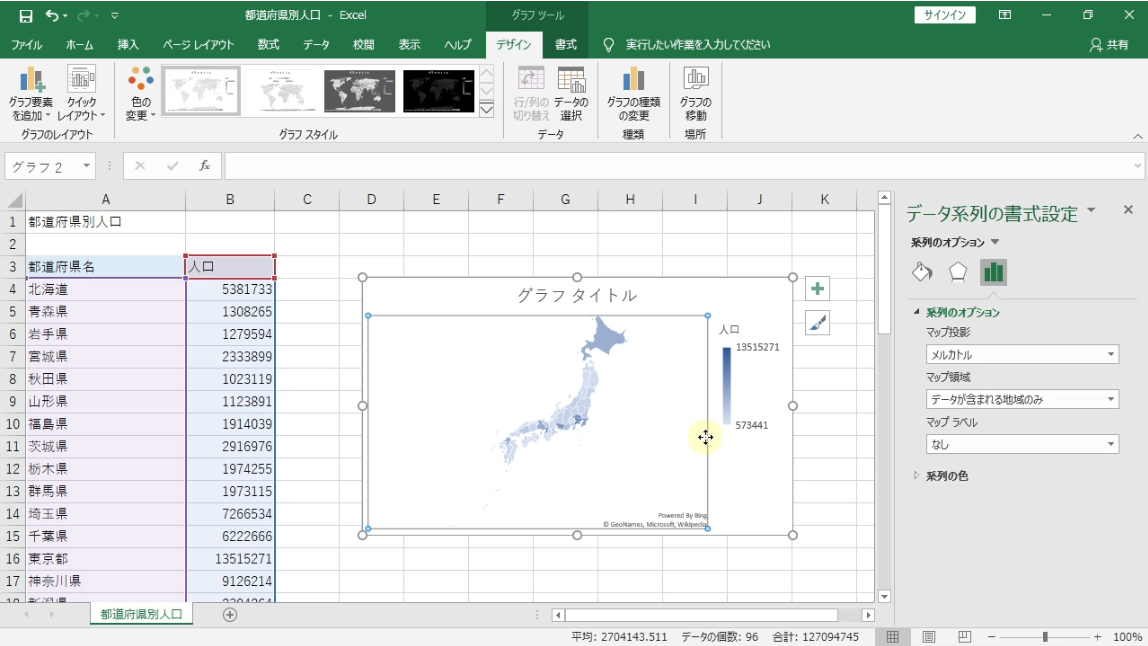The height and width of the screenshot is (646, 1148).
Task: Switch to Page Break Preview view
Action: [964, 637]
